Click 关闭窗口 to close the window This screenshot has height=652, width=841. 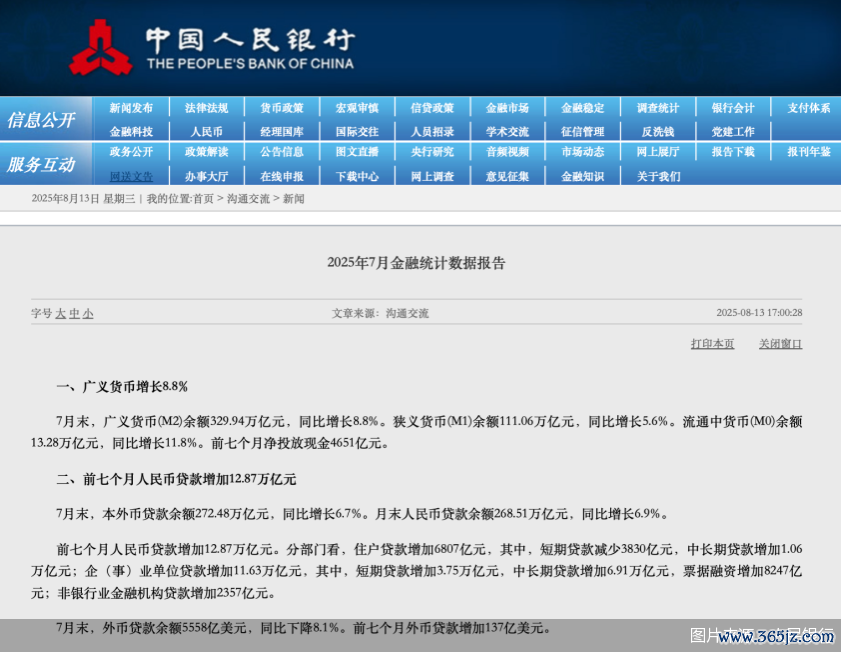pyautogui.click(x=780, y=344)
